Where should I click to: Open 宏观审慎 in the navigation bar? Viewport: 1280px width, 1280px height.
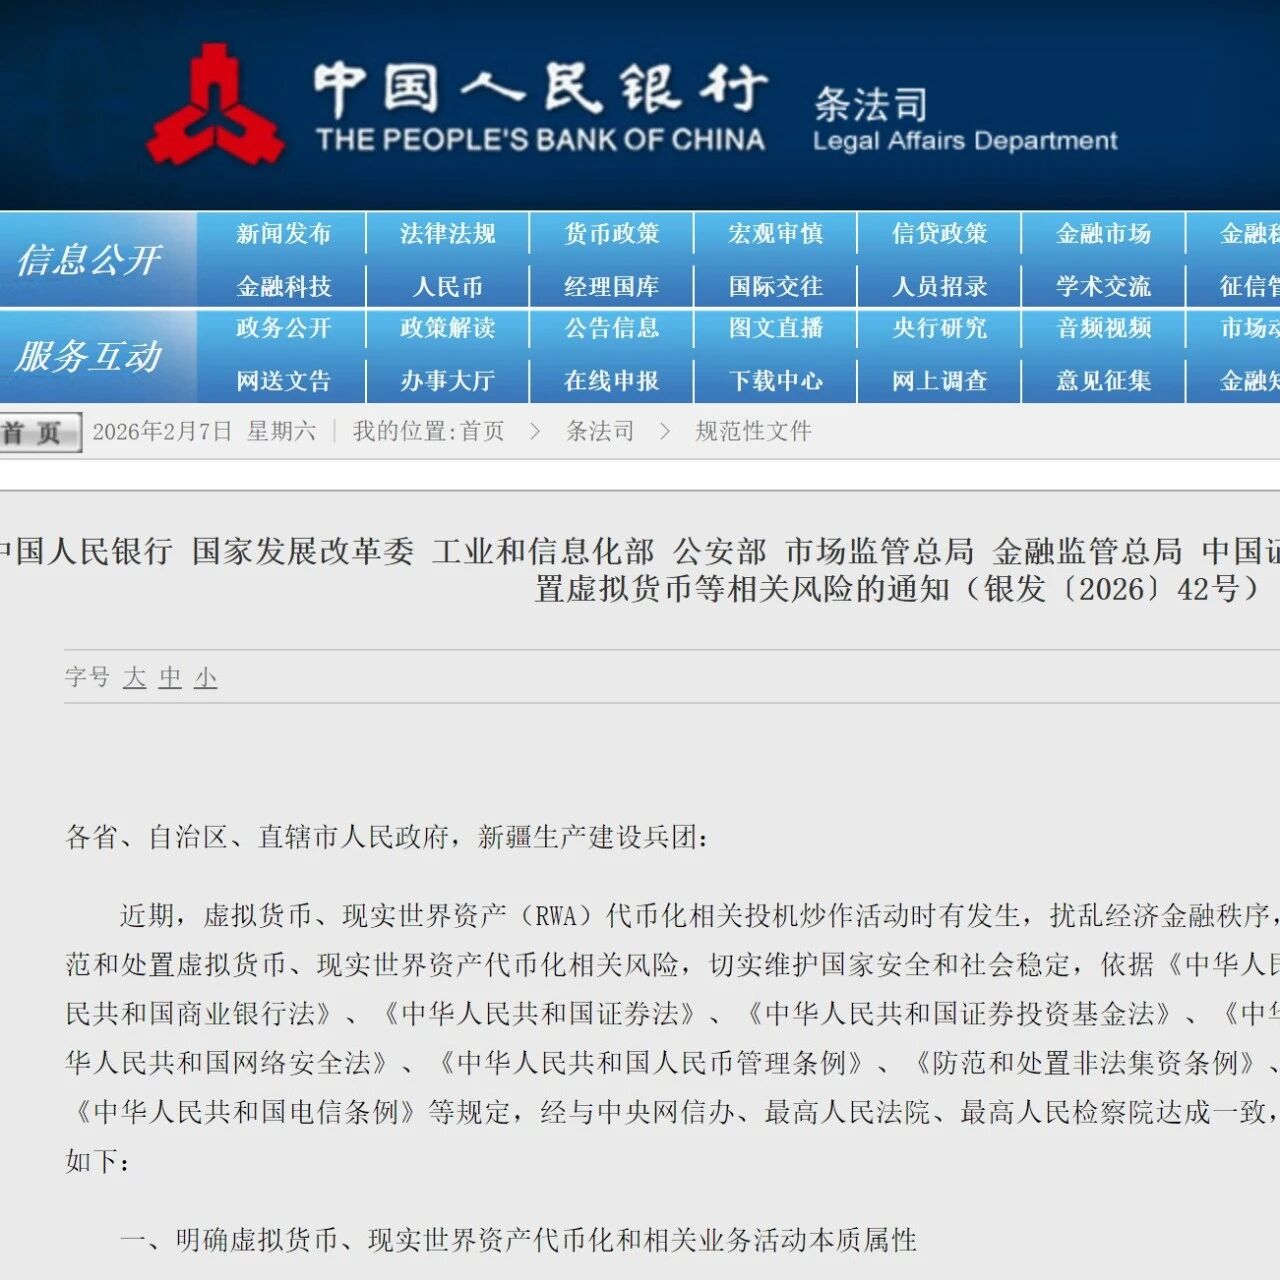click(775, 234)
